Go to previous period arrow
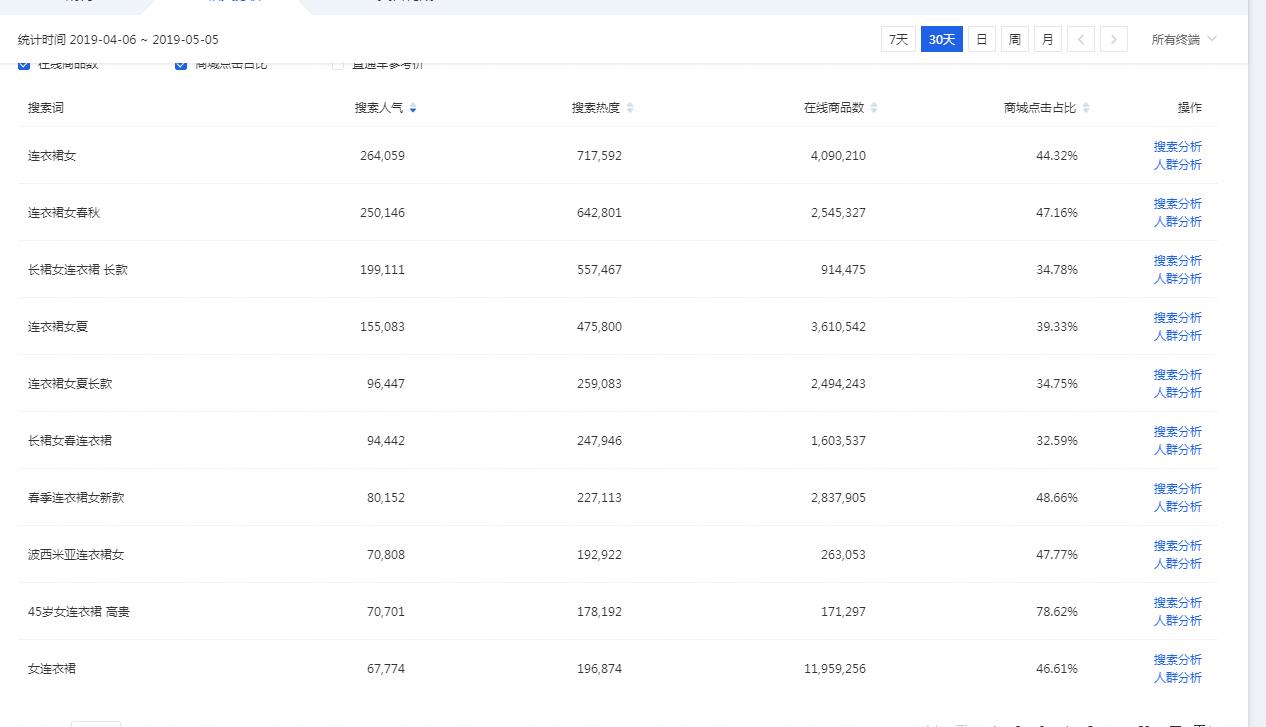The image size is (1266, 727). click(x=1080, y=40)
